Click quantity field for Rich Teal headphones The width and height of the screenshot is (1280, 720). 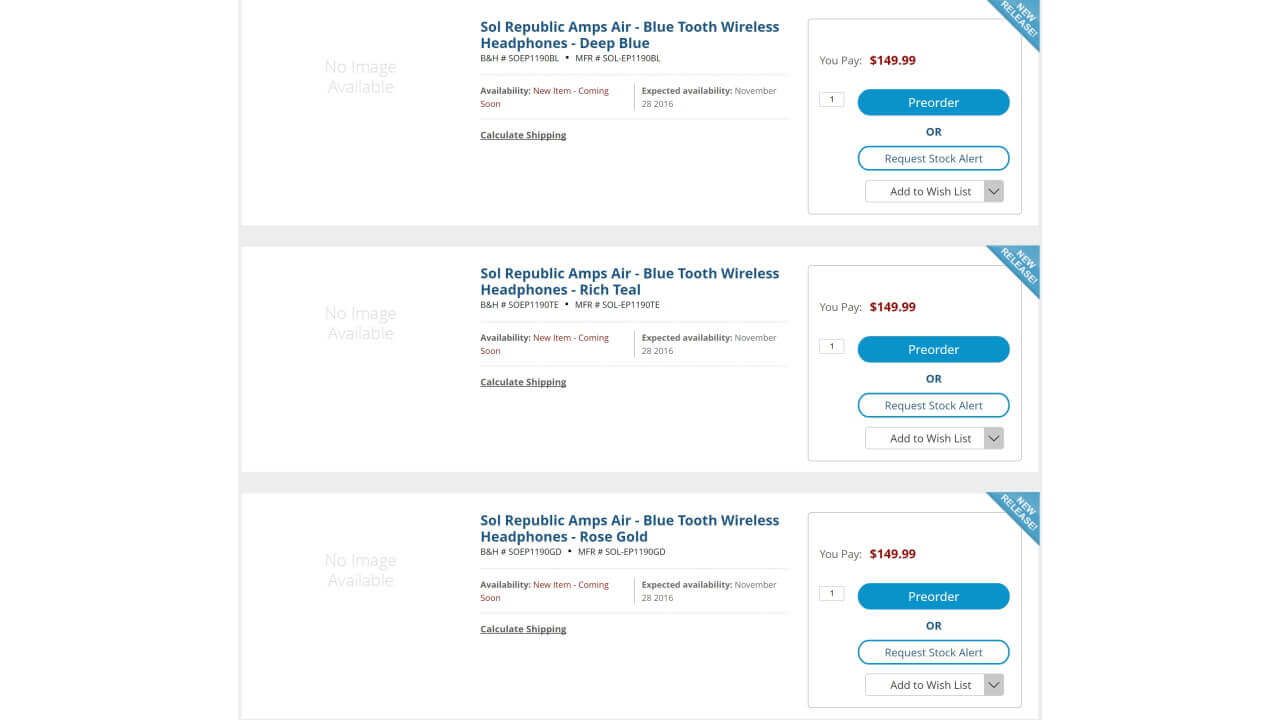[x=831, y=347]
